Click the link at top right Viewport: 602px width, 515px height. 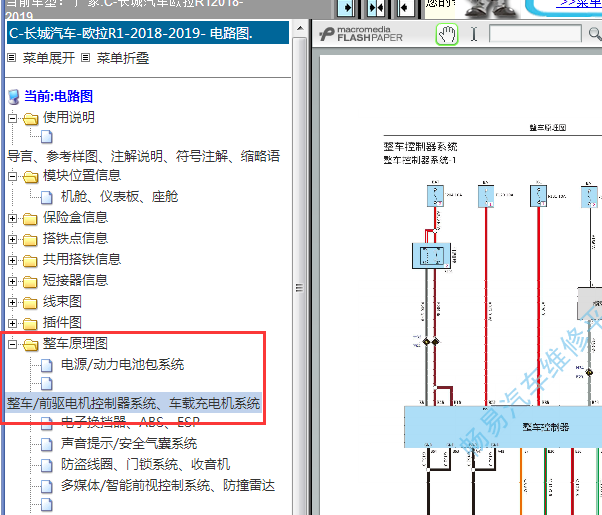580,3
